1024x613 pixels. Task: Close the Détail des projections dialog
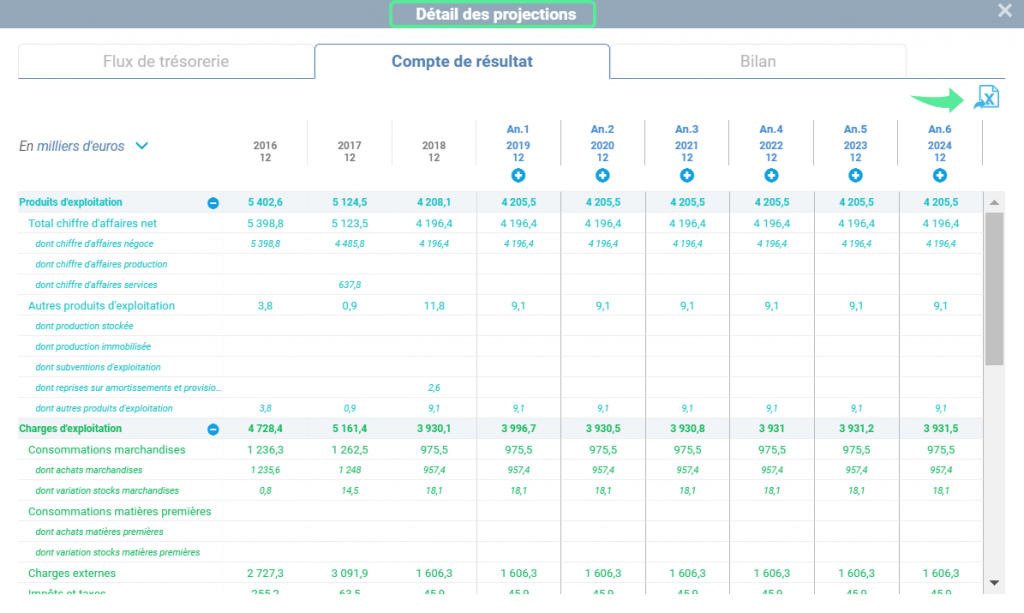pos(1005,10)
